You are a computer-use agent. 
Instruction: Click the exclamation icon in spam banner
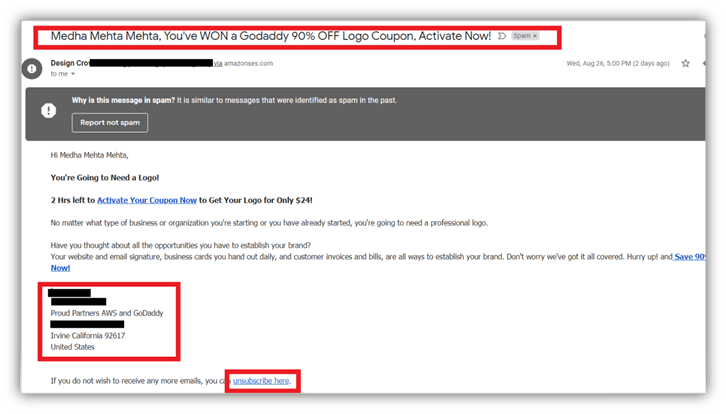pos(49,111)
